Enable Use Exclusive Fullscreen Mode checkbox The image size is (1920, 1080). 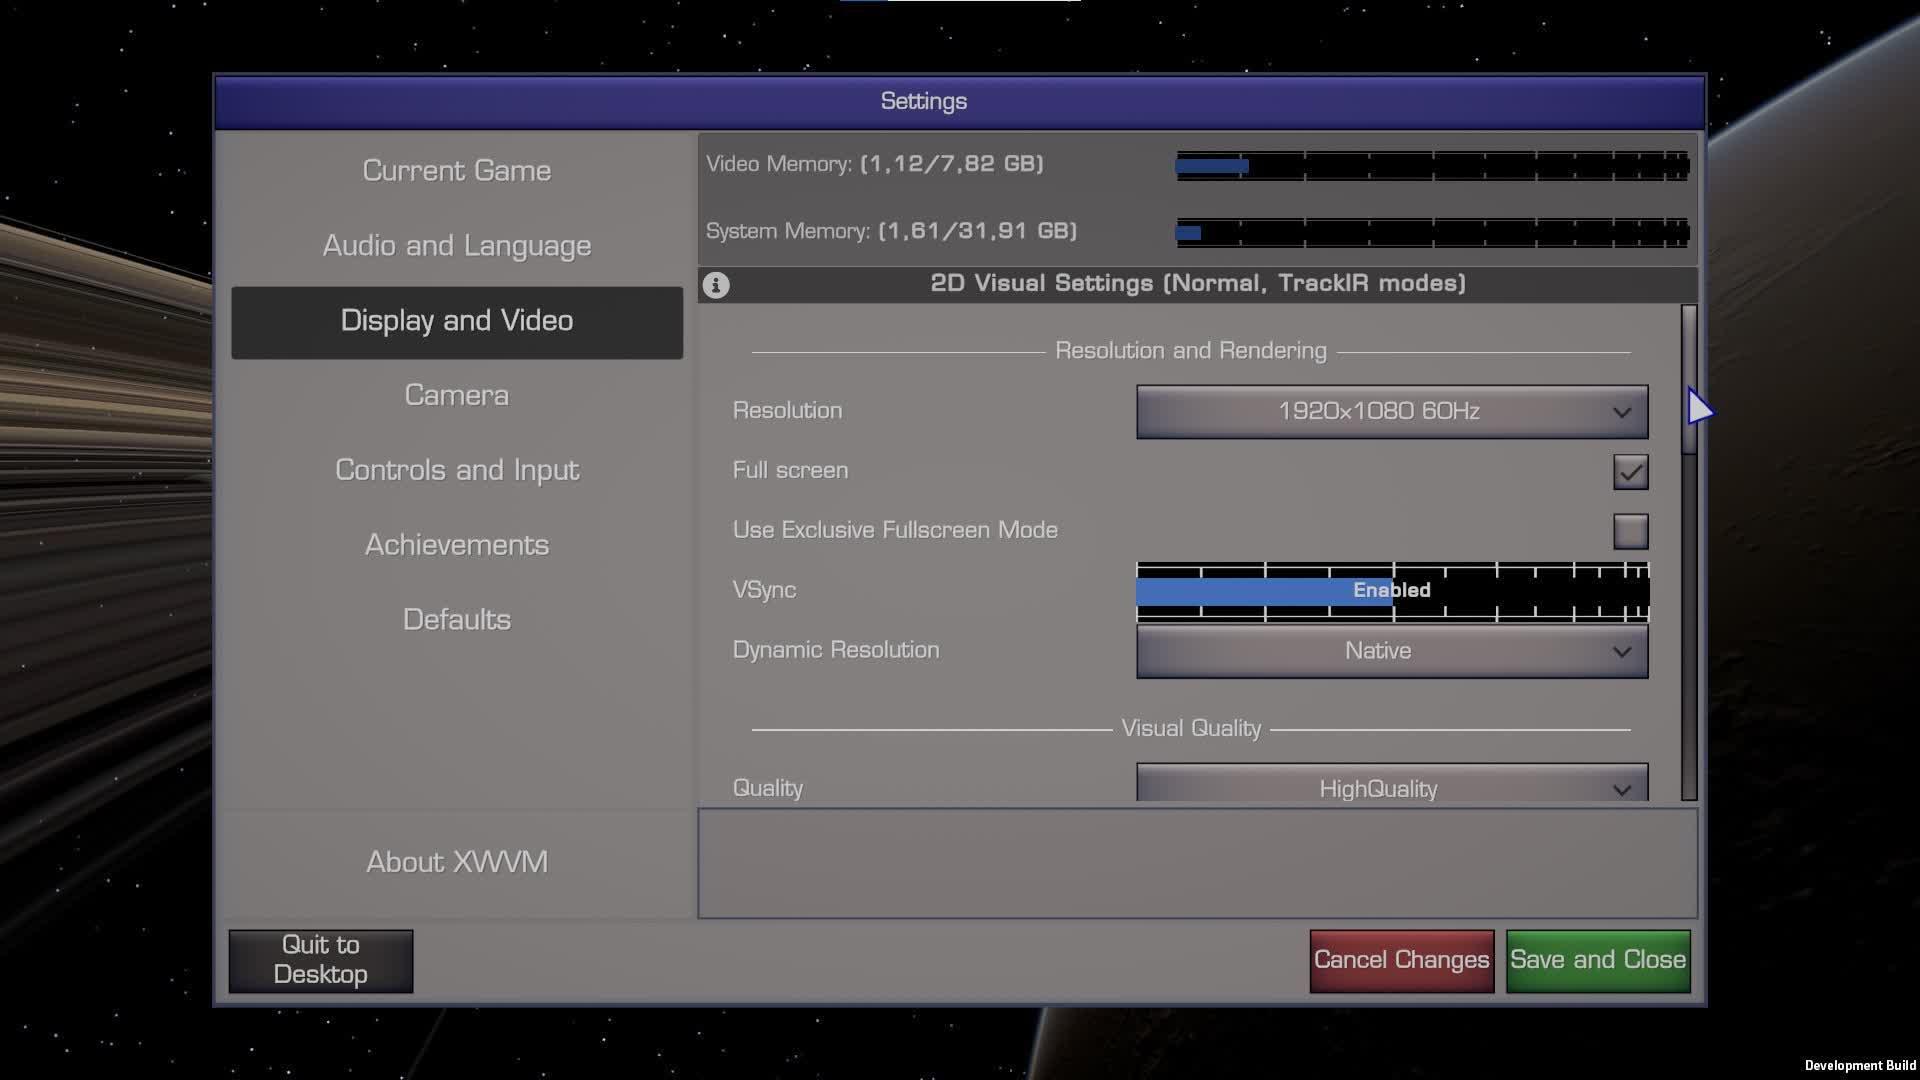[1630, 531]
